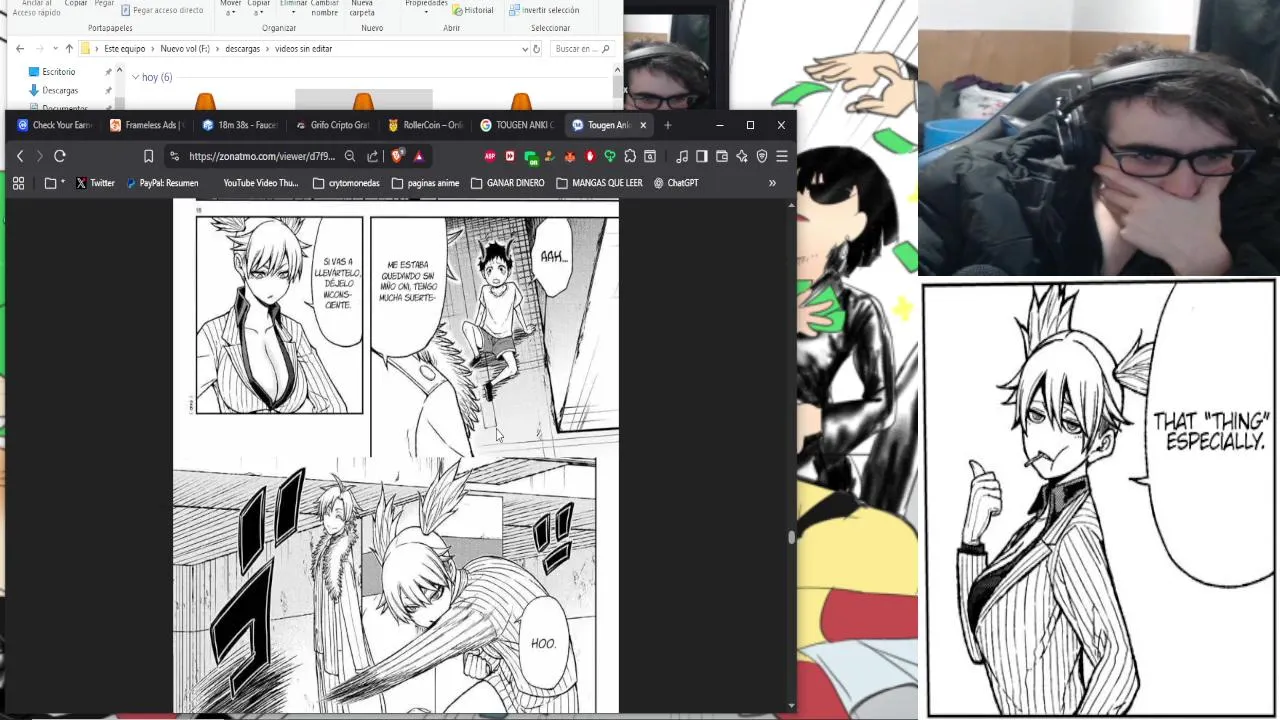Viewport: 1280px width, 720px height.
Task: Click Pegar acceso directo in Explorer ribbon
Action: coord(162,10)
